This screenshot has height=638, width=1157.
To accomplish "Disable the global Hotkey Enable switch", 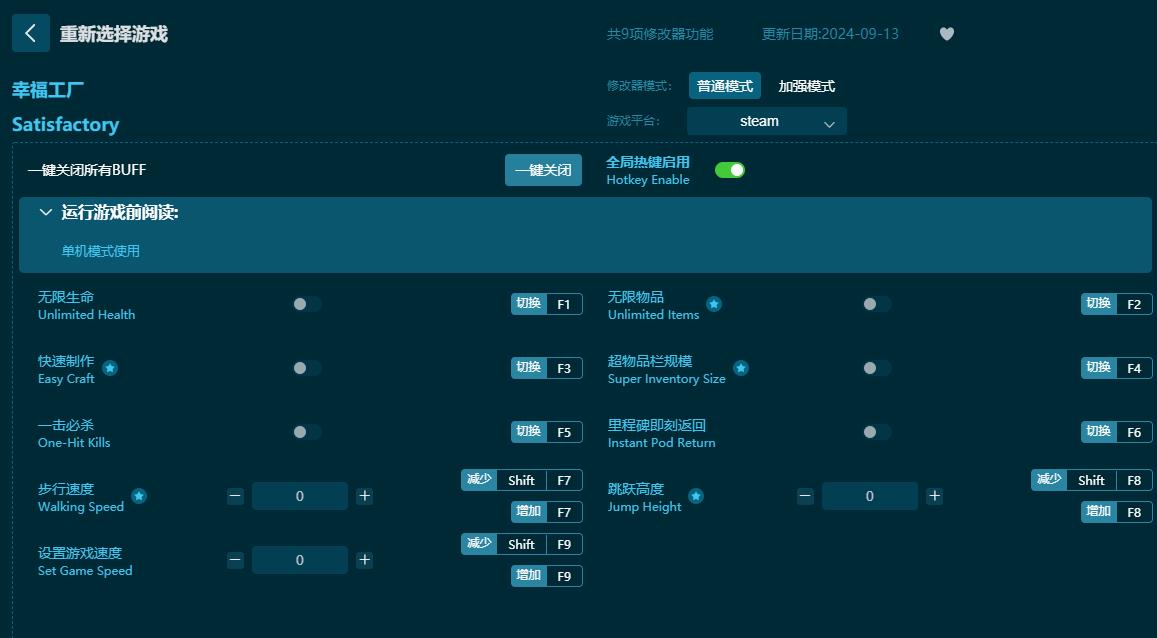I will coord(730,170).
